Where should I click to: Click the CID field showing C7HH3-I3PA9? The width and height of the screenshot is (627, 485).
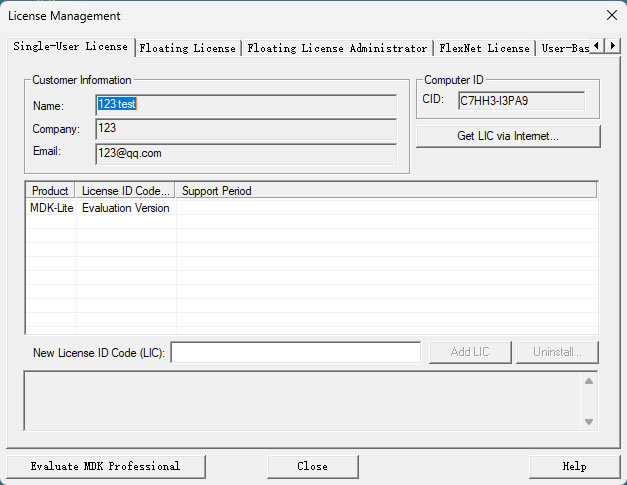(521, 101)
